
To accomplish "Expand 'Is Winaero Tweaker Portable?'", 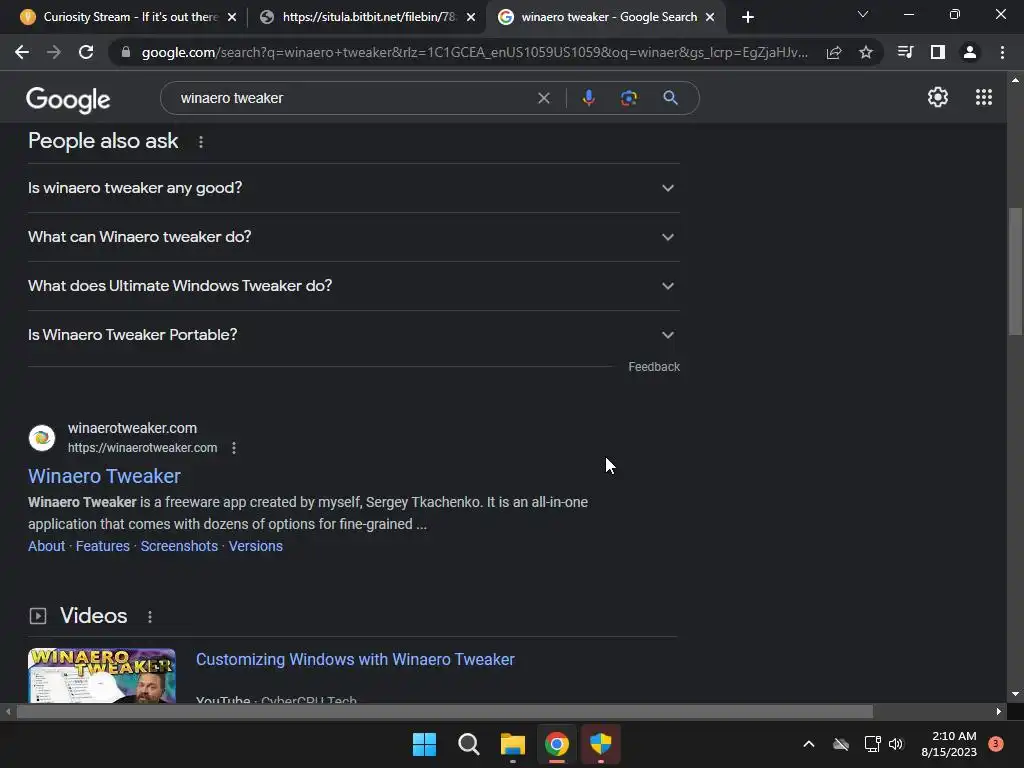I will click(354, 335).
